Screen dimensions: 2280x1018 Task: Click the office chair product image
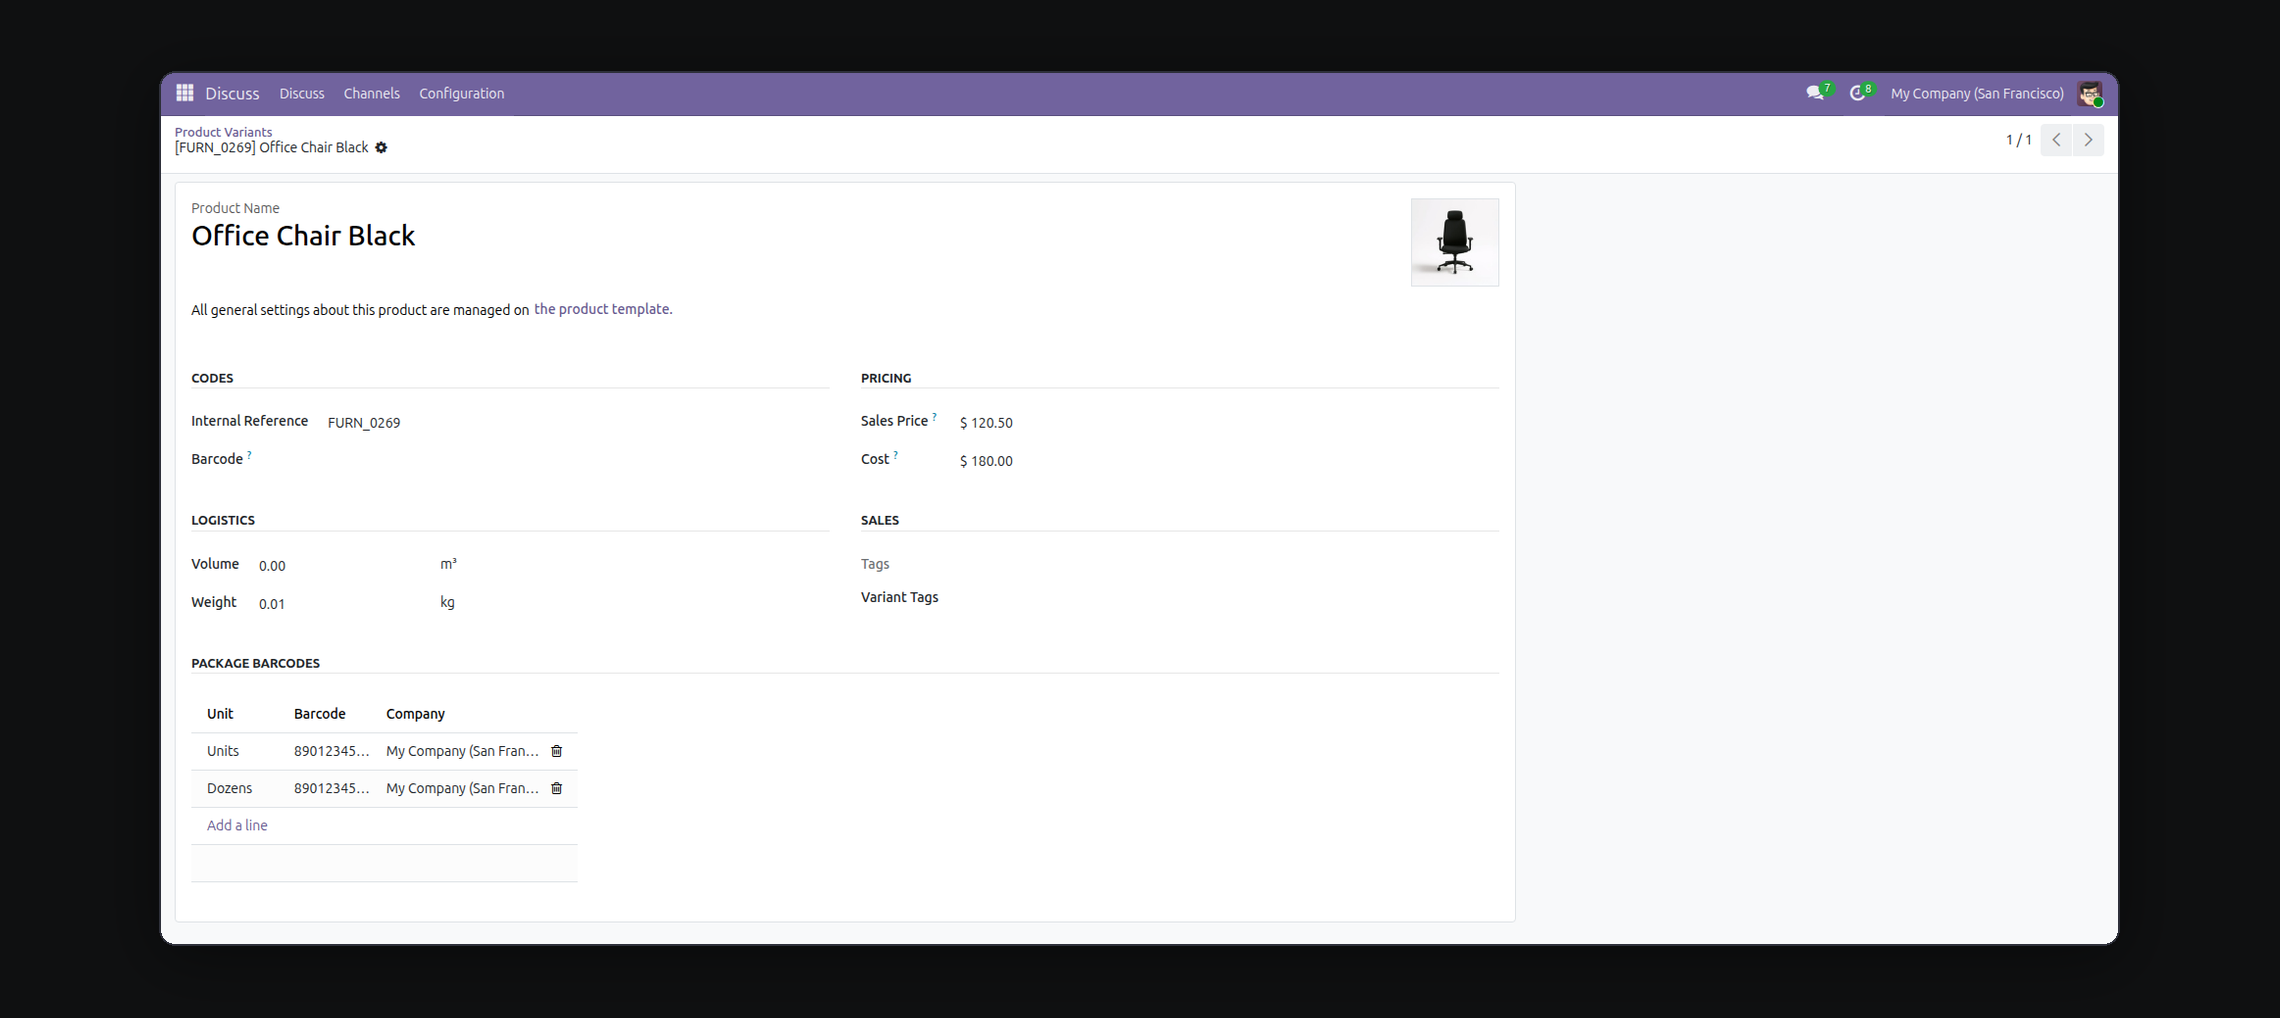[x=1454, y=242]
